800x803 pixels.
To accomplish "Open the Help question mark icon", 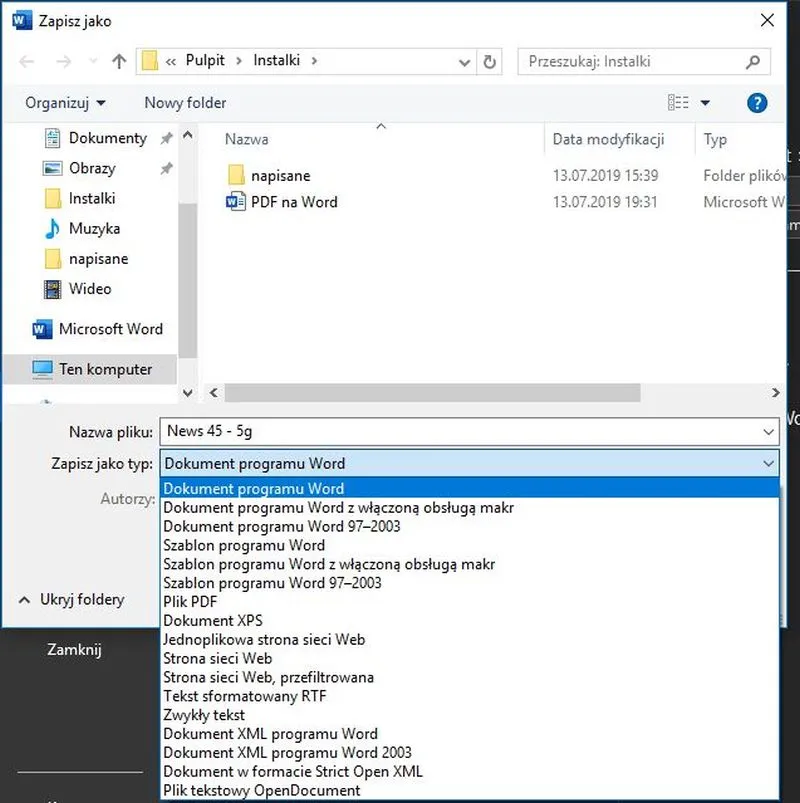I will (757, 103).
